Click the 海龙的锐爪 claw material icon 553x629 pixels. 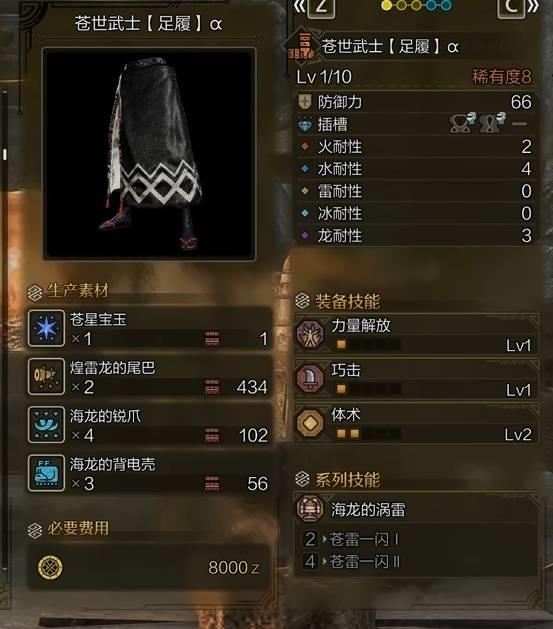coord(46,424)
